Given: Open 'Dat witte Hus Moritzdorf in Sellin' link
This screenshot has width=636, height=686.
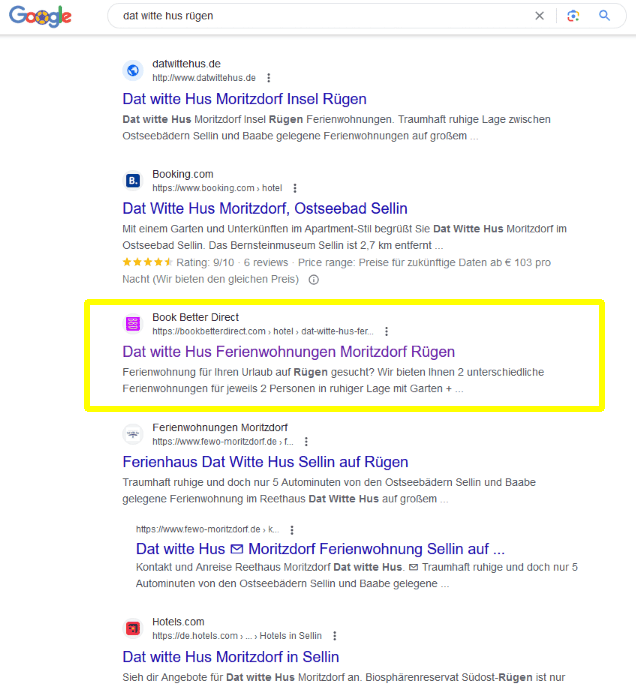Looking at the screenshot, I should pyautogui.click(x=230, y=657).
